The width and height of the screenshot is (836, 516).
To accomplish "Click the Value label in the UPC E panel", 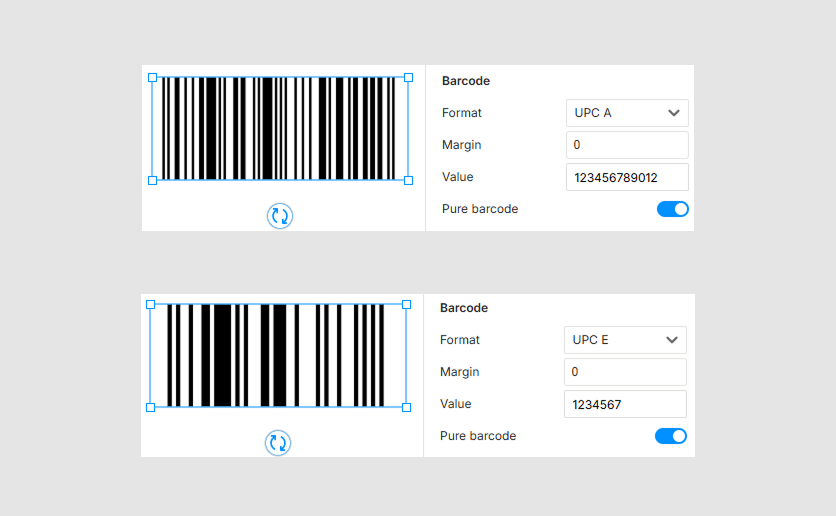I will [x=455, y=404].
